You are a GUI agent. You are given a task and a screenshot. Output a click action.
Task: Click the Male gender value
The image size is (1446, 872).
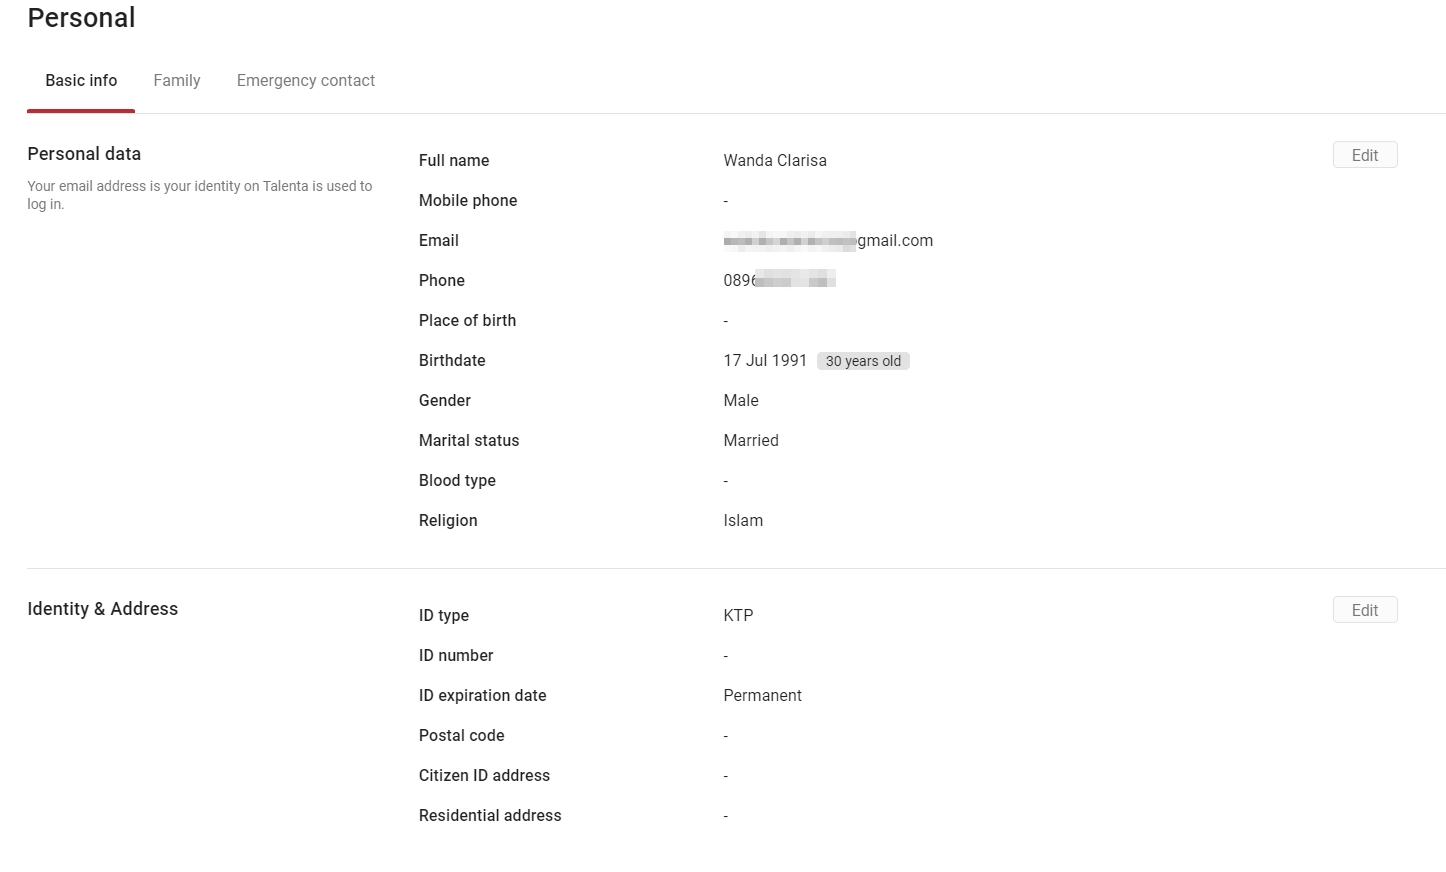pyautogui.click(x=740, y=401)
